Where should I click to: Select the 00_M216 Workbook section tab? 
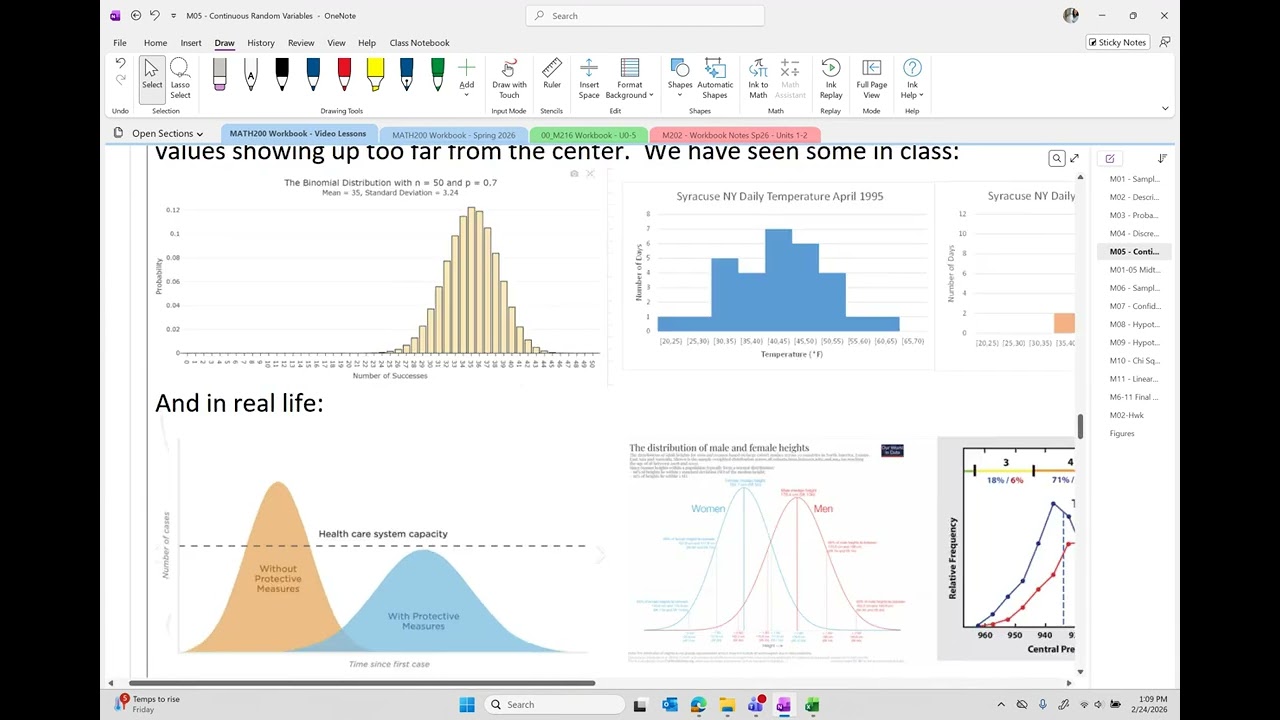[x=589, y=135]
